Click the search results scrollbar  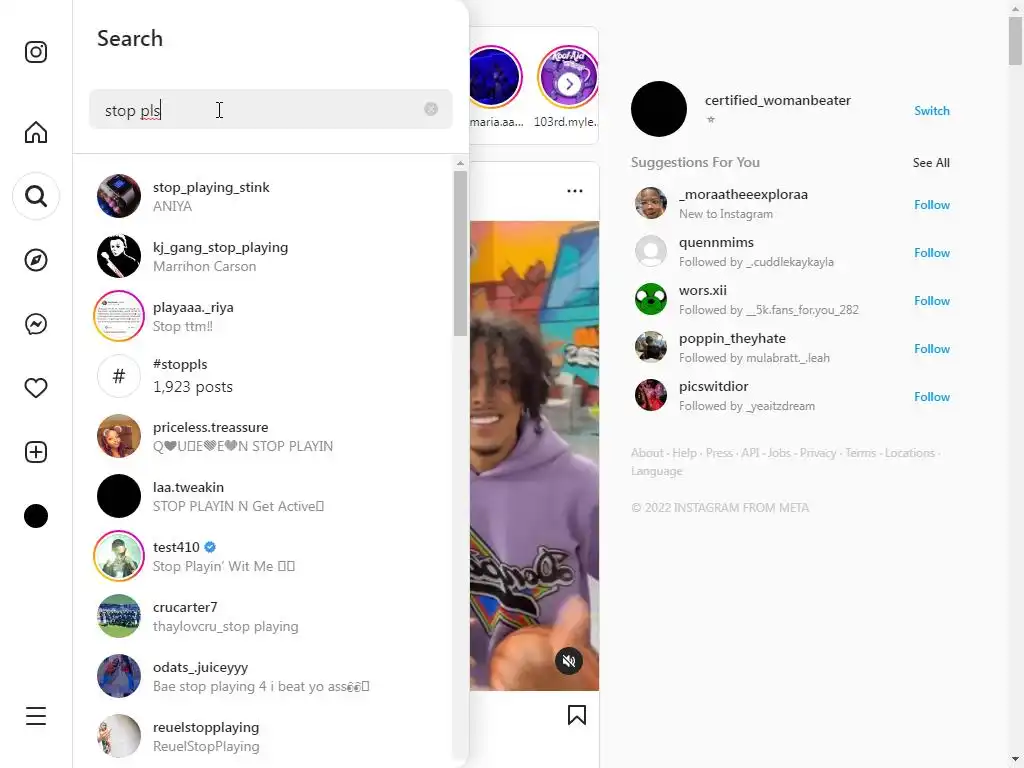tap(460, 253)
